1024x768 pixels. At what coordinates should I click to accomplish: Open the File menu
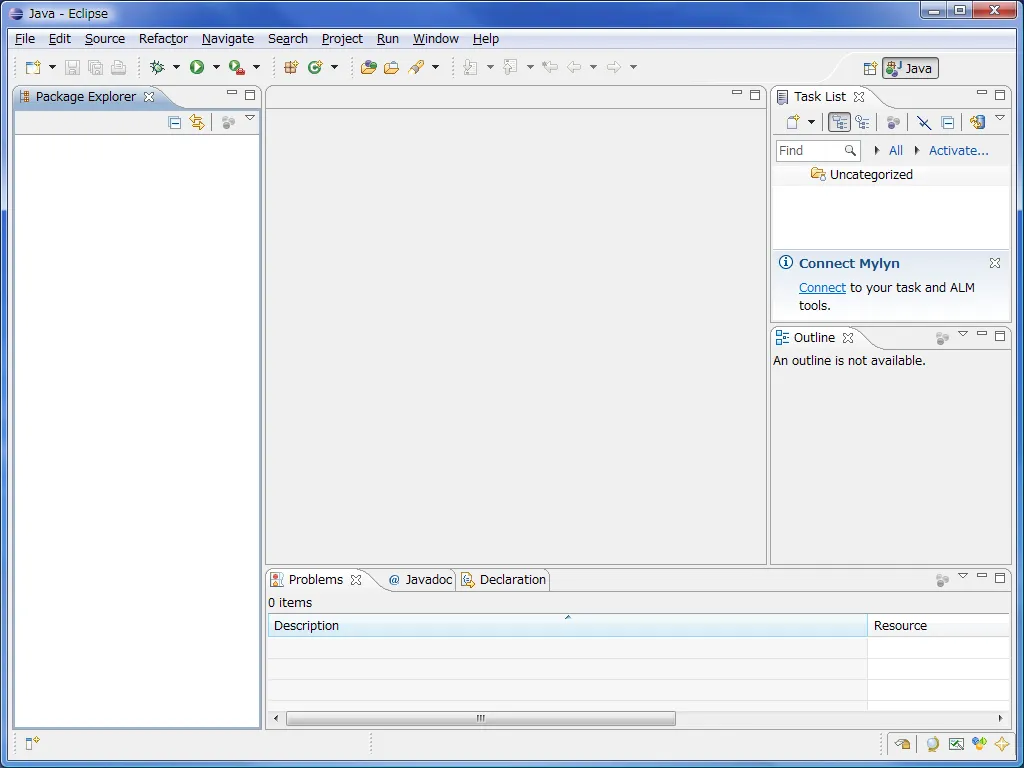[x=25, y=39]
